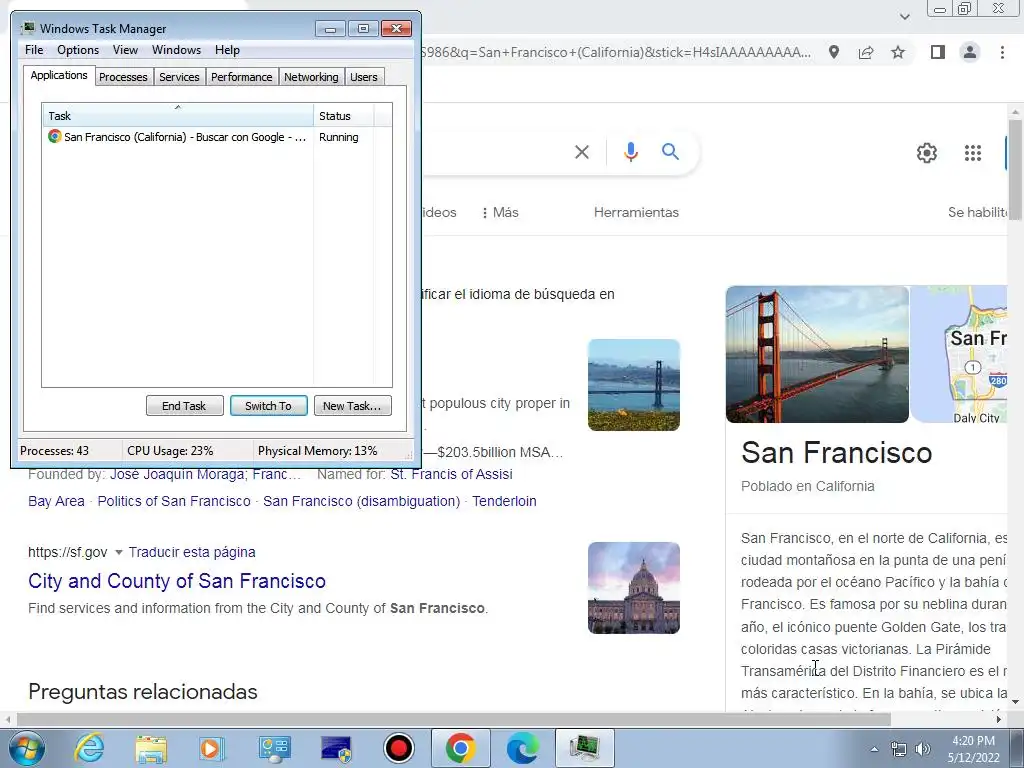1024x768 pixels.
Task: Click the Physical Memory: 13% status entry
Action: [x=317, y=451]
